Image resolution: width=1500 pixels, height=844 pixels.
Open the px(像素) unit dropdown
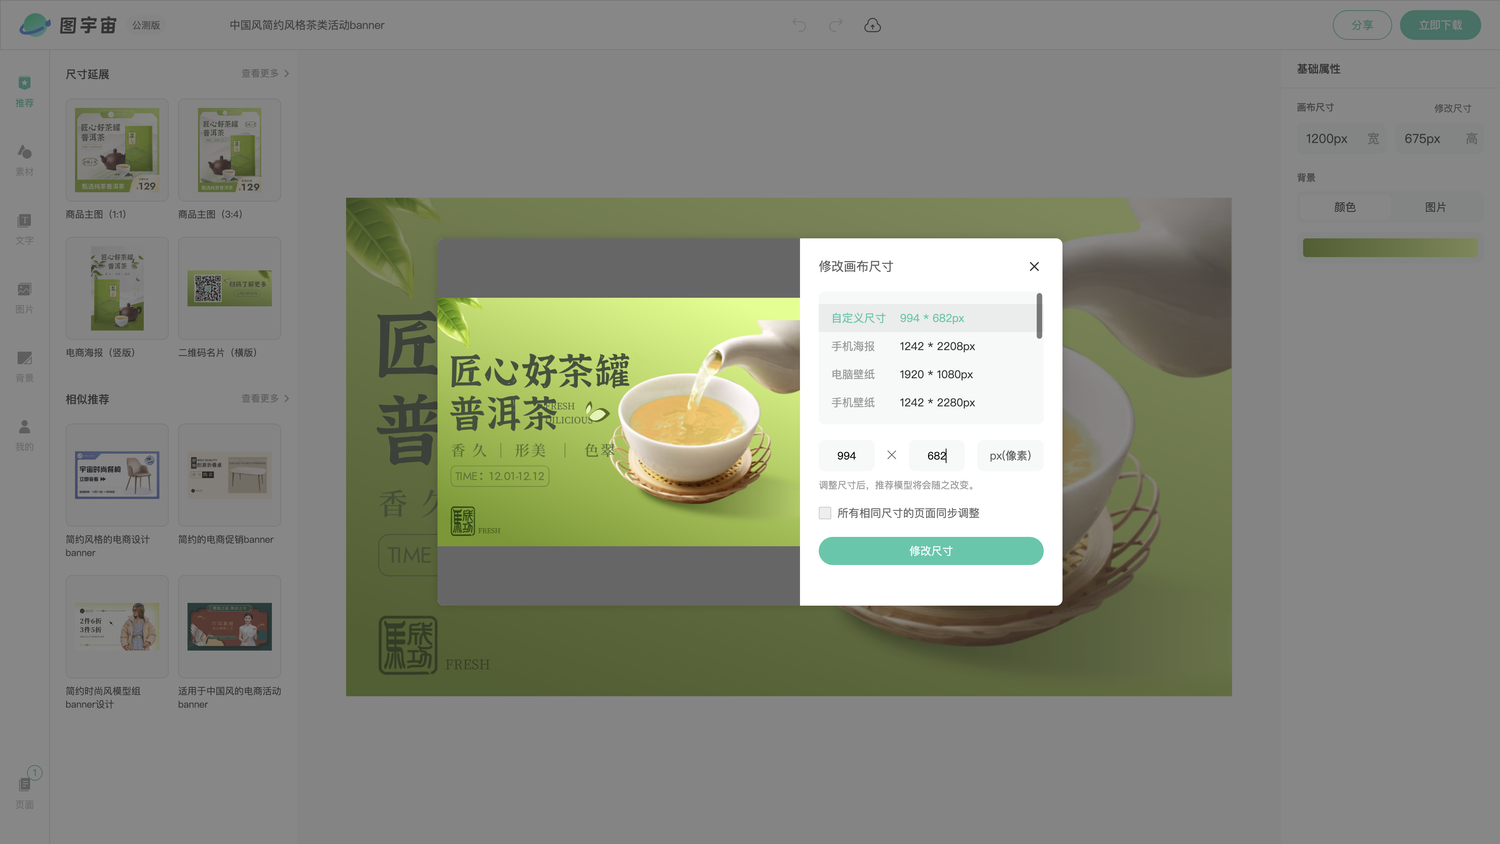[1010, 455]
